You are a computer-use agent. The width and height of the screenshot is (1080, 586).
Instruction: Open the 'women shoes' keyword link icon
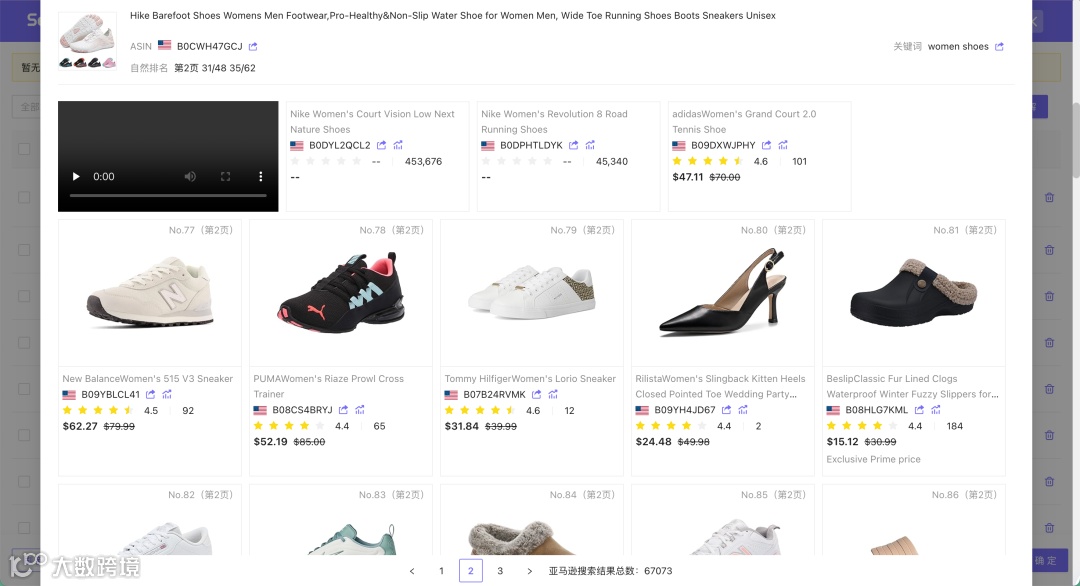pyautogui.click(x=999, y=47)
